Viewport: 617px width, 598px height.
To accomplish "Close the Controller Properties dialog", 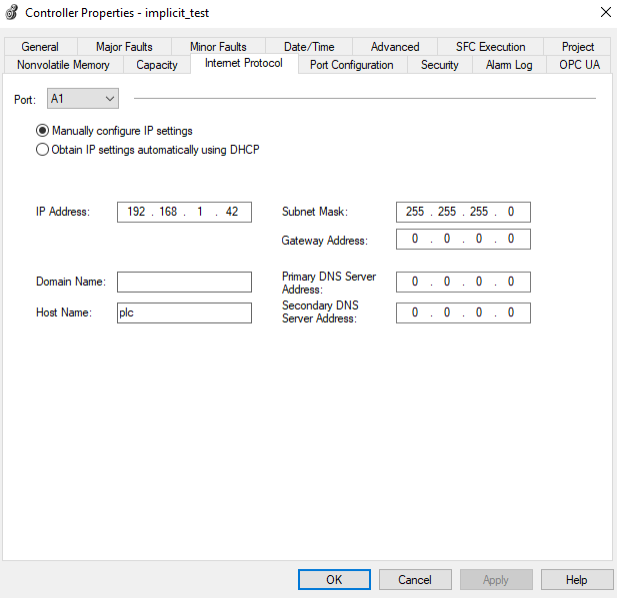I will (604, 13).
